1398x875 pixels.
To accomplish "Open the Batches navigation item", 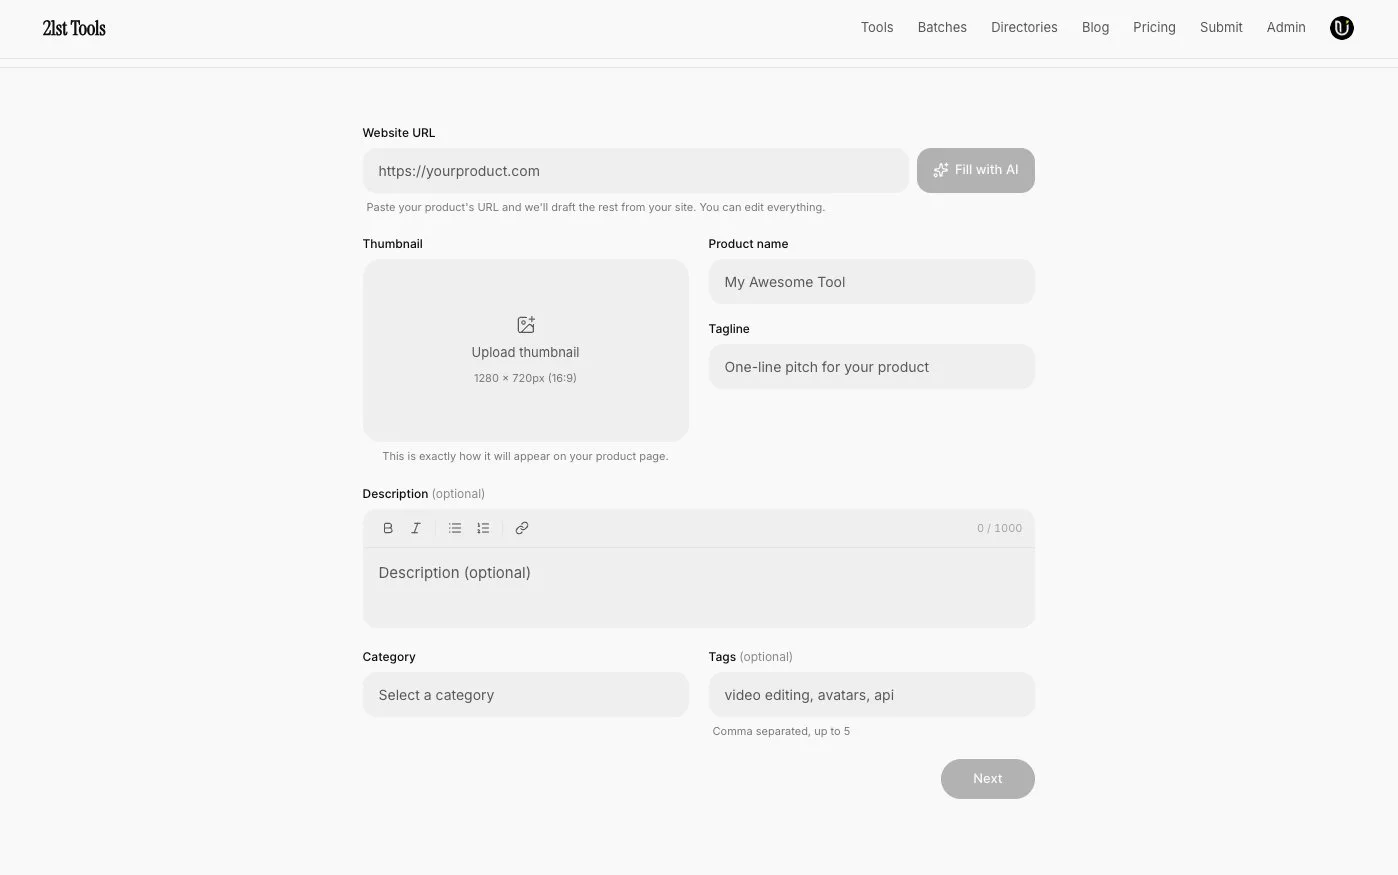I will (x=942, y=28).
